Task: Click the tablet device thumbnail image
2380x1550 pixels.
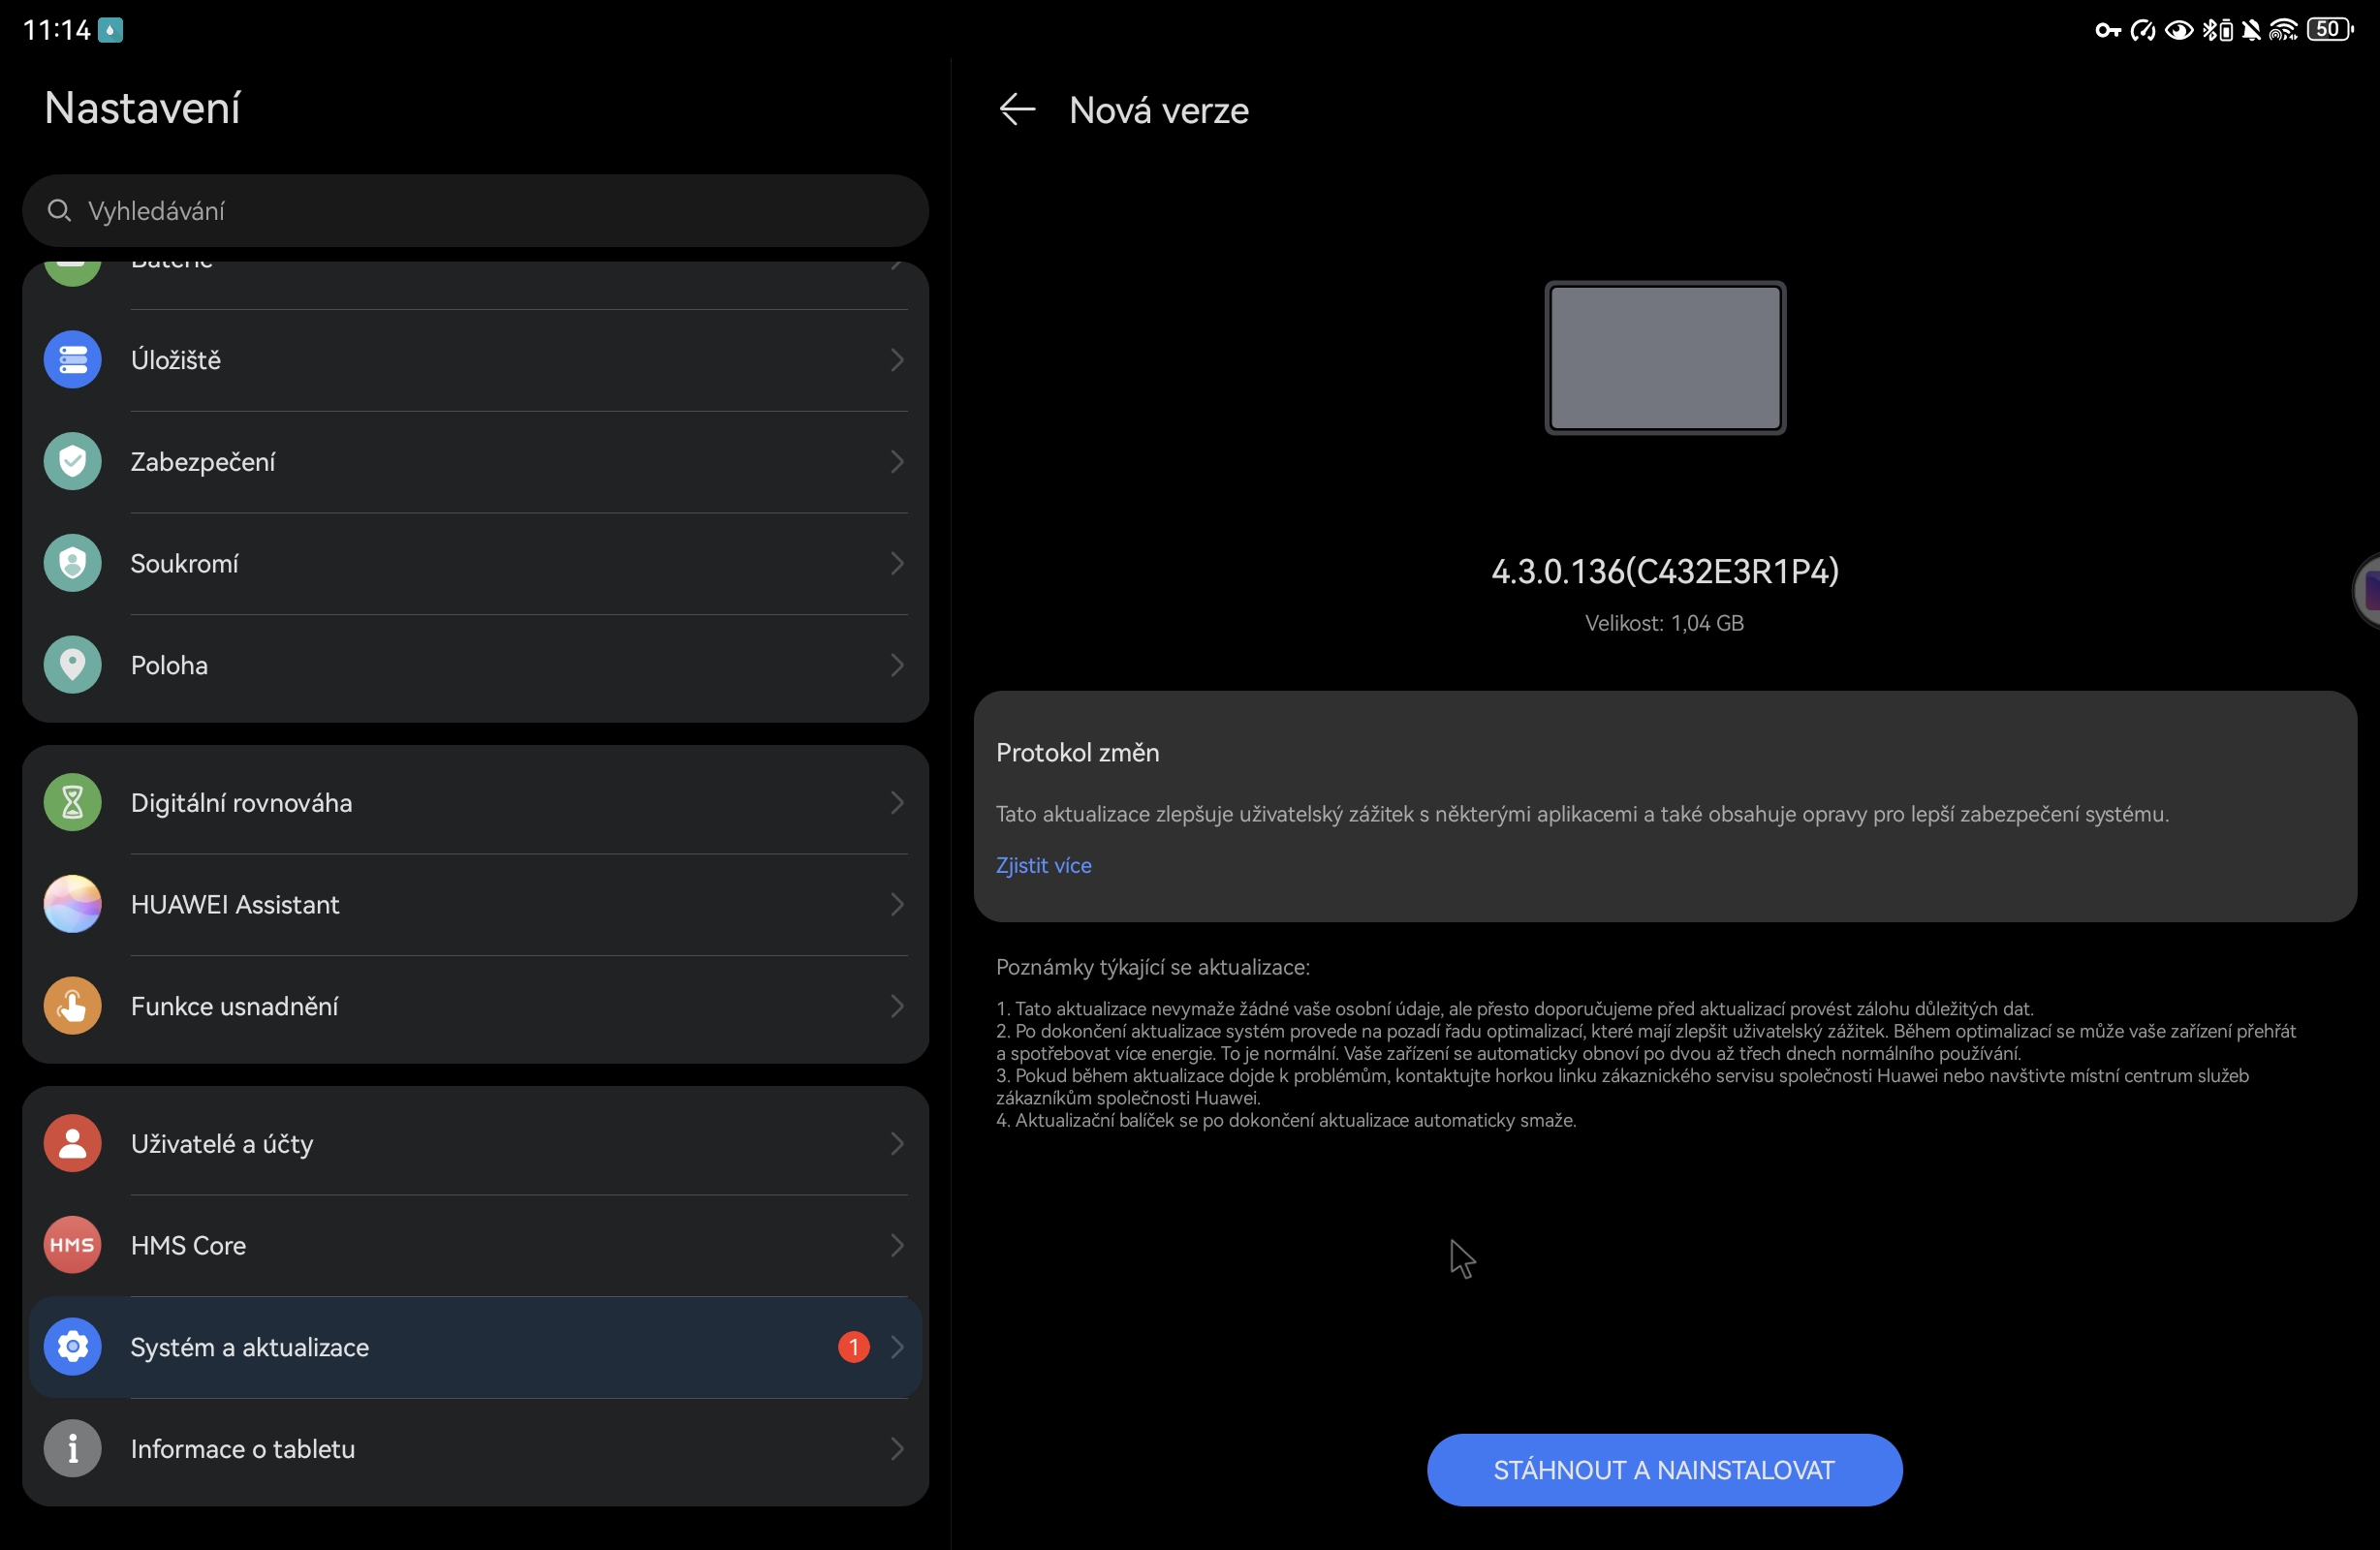Action: 1664,358
